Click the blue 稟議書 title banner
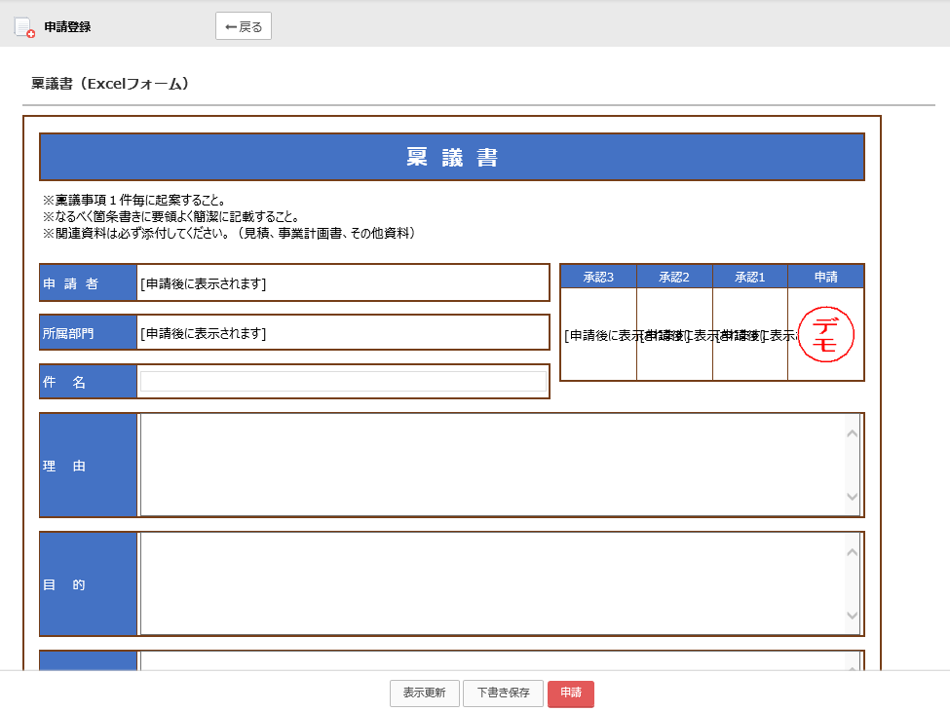 pyautogui.click(x=451, y=157)
